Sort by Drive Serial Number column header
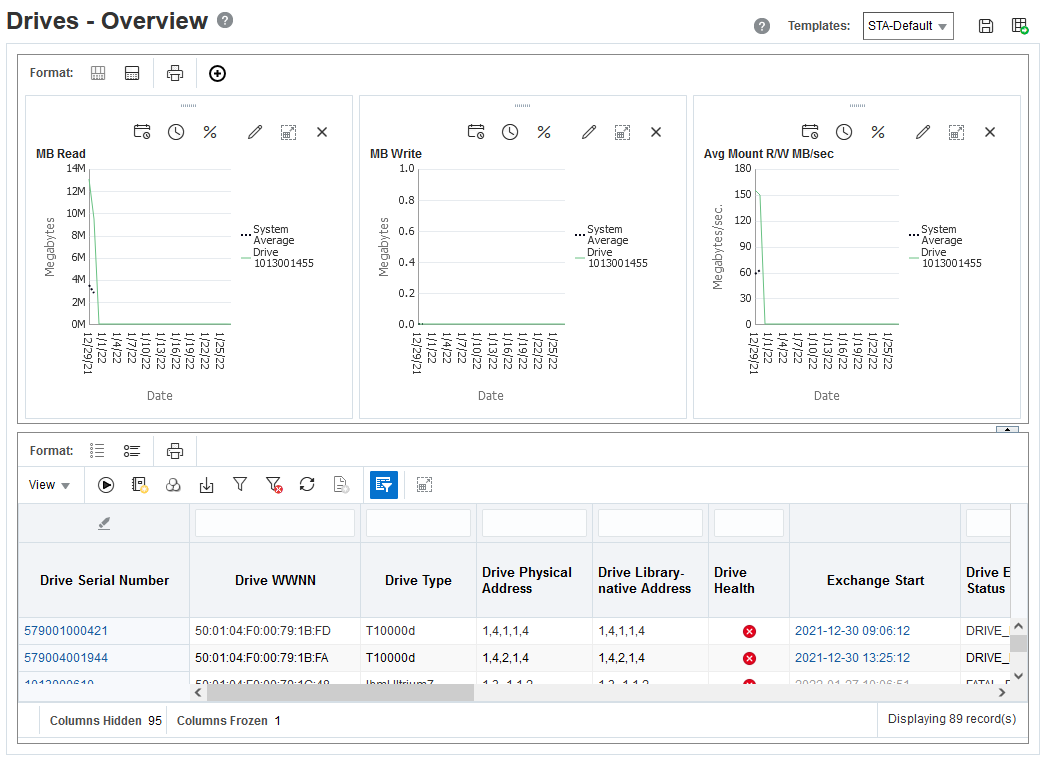The width and height of the screenshot is (1043, 759). click(104, 580)
